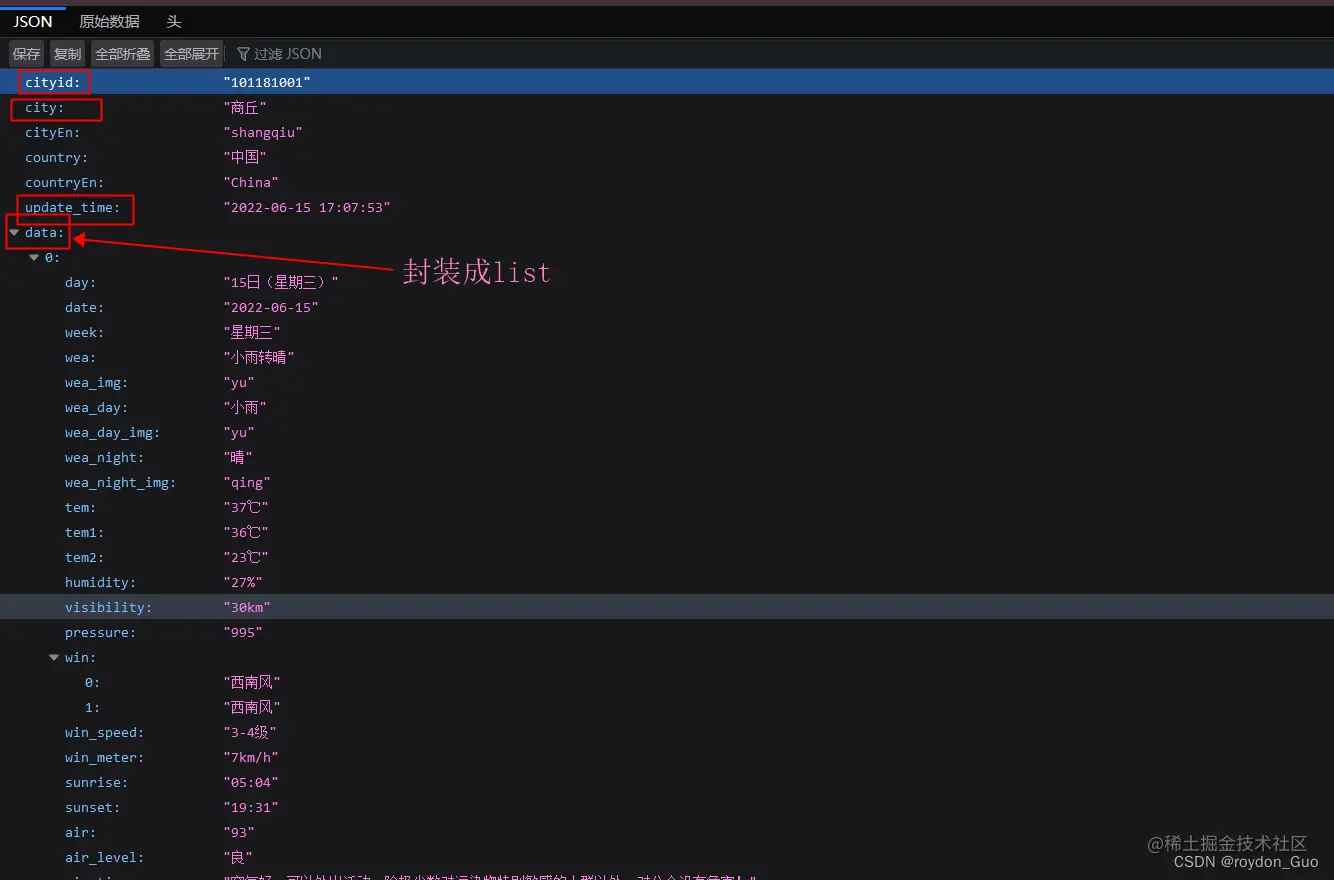
Task: Select the visibility key
Action: point(108,607)
